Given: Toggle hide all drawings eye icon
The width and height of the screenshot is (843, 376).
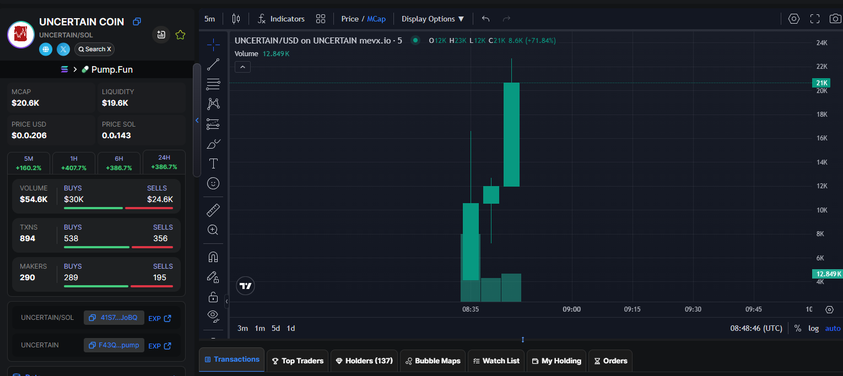Looking at the screenshot, I should tap(213, 316).
